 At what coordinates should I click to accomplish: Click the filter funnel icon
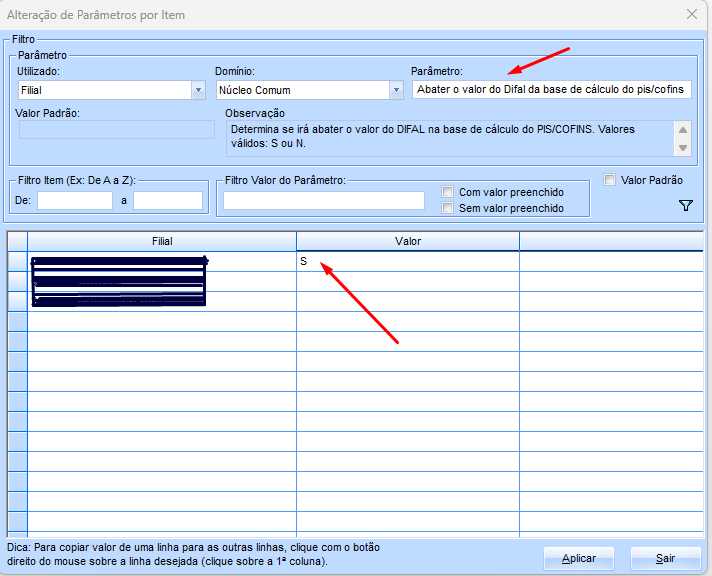point(685,205)
